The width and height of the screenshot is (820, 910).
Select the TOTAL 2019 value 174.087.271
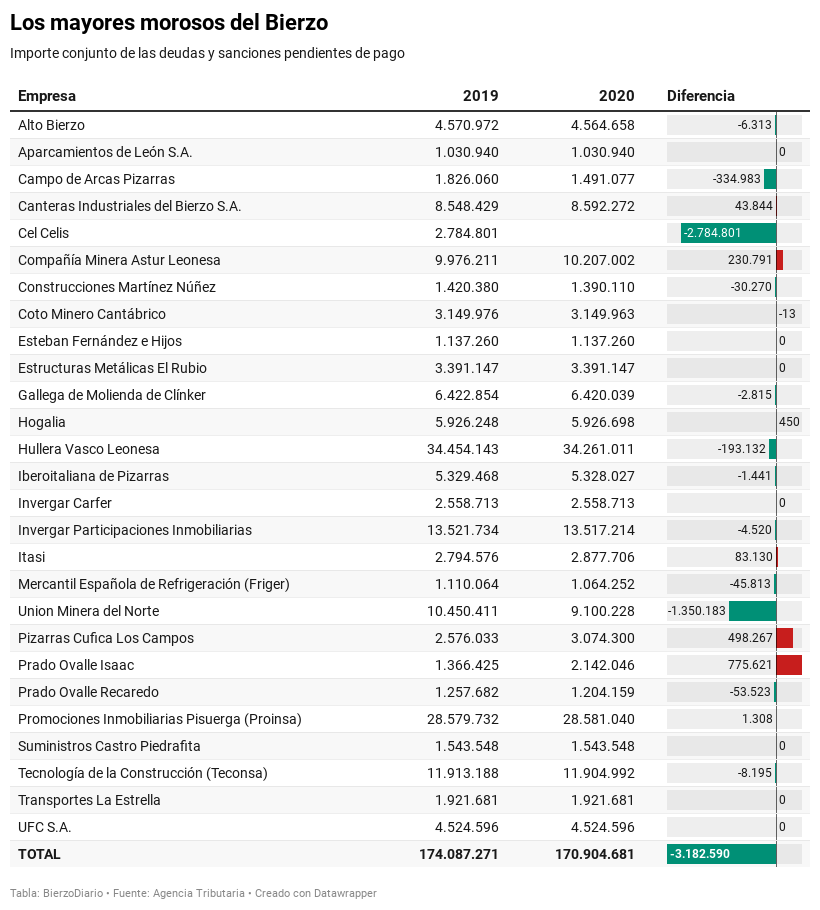click(458, 854)
